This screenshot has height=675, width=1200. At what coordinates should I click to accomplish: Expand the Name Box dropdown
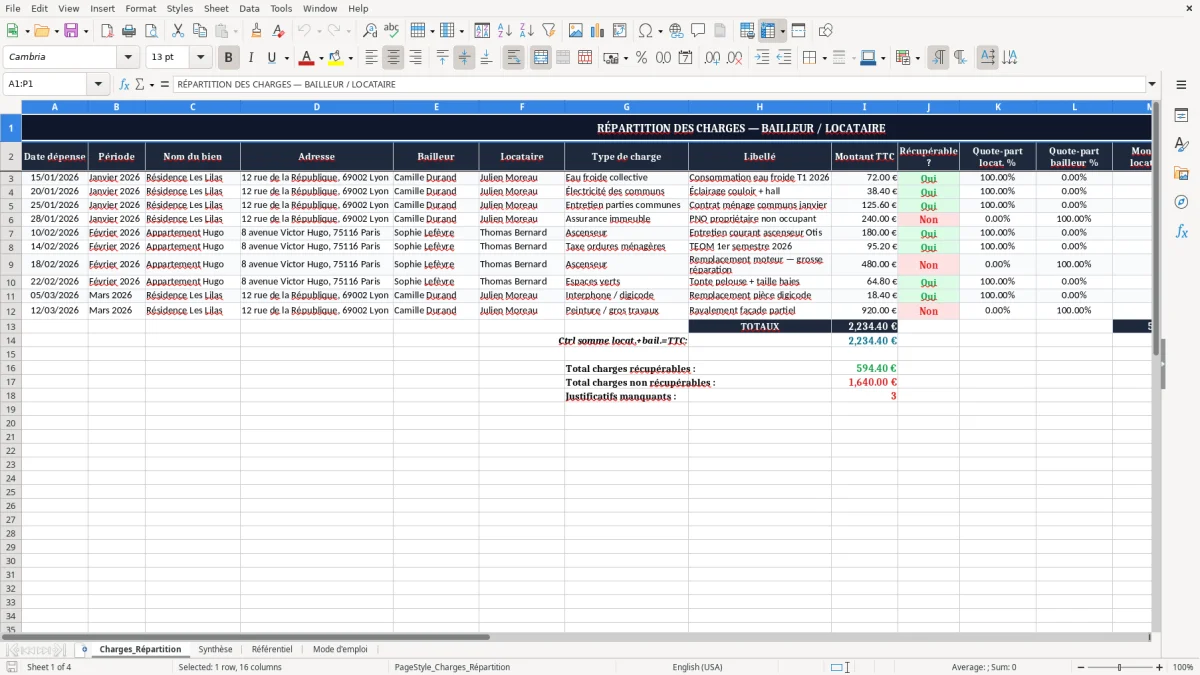coord(98,84)
